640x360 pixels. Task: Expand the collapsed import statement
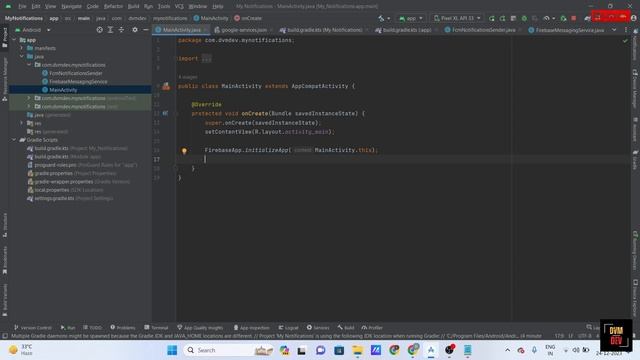[x=207, y=58]
